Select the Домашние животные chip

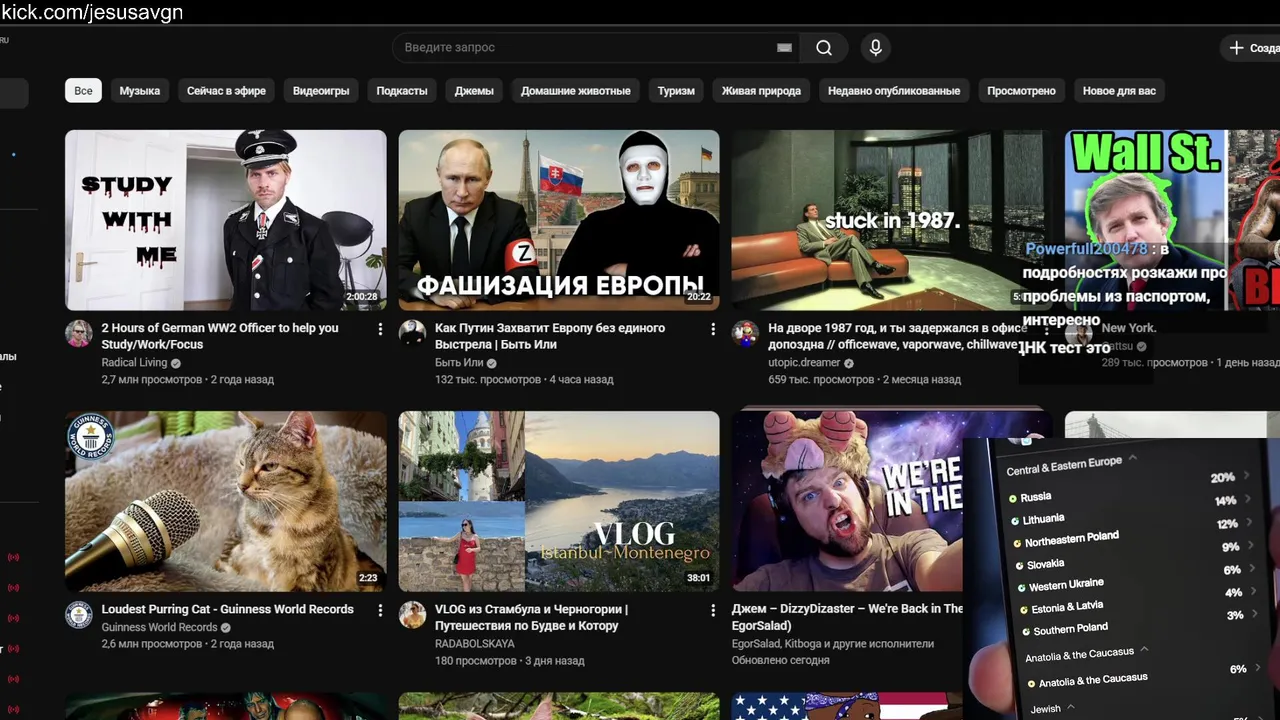click(x=576, y=91)
